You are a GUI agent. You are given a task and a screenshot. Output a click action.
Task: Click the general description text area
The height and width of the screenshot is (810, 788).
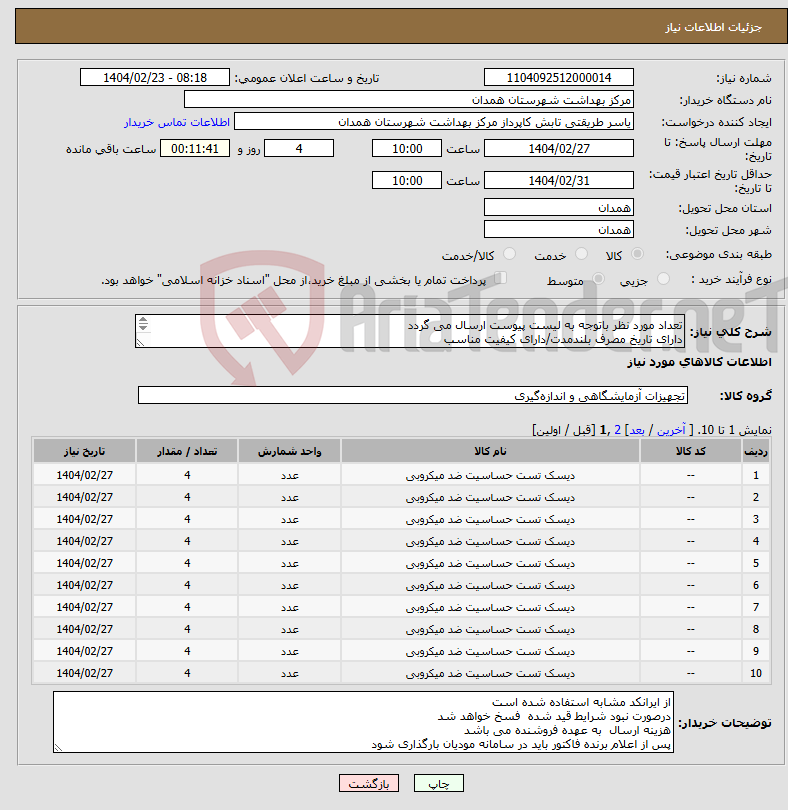click(410, 331)
